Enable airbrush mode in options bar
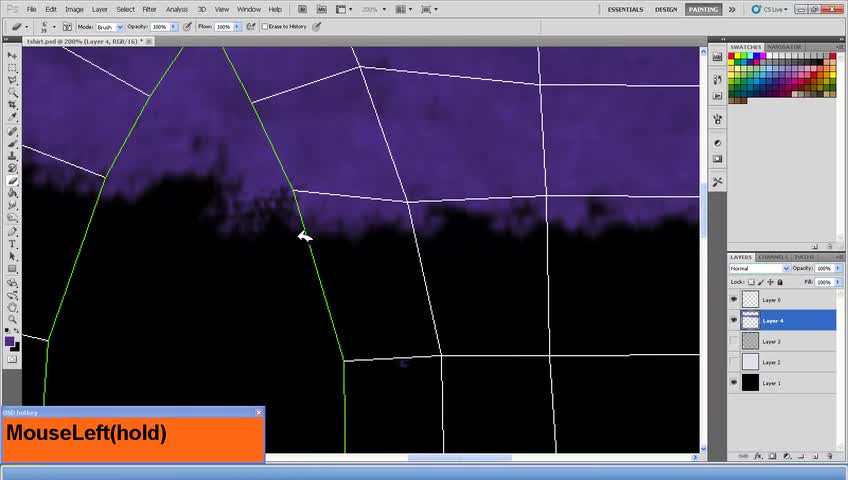Screen dimensions: 848x480 [251, 26]
